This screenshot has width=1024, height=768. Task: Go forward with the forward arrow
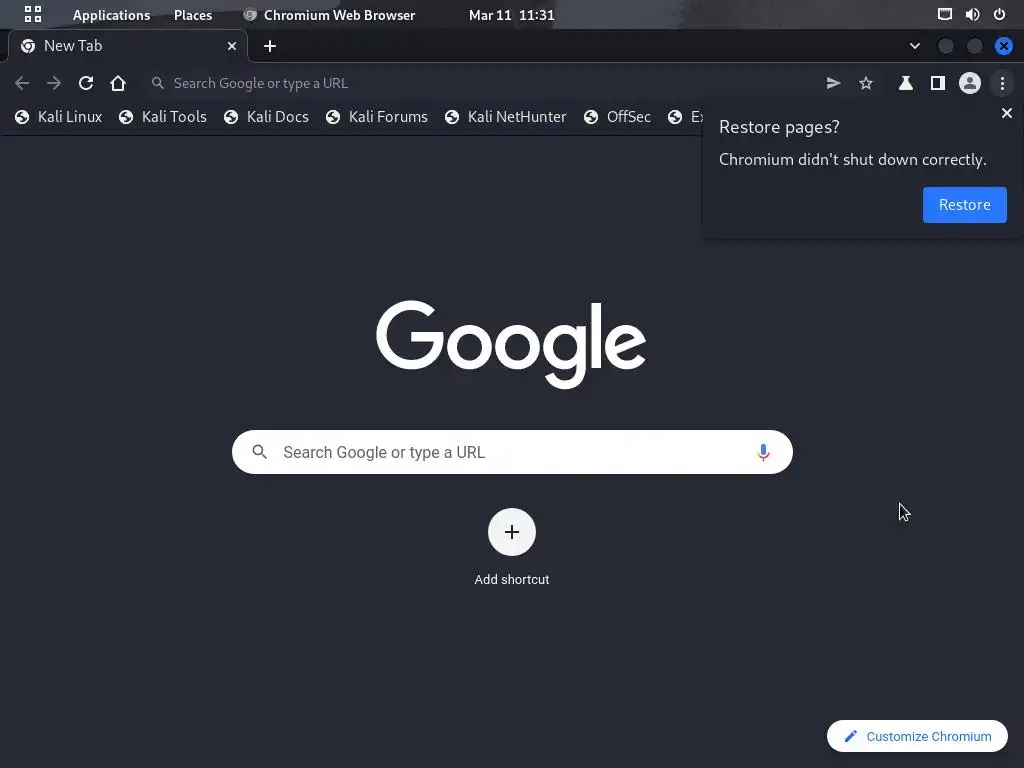[54, 83]
